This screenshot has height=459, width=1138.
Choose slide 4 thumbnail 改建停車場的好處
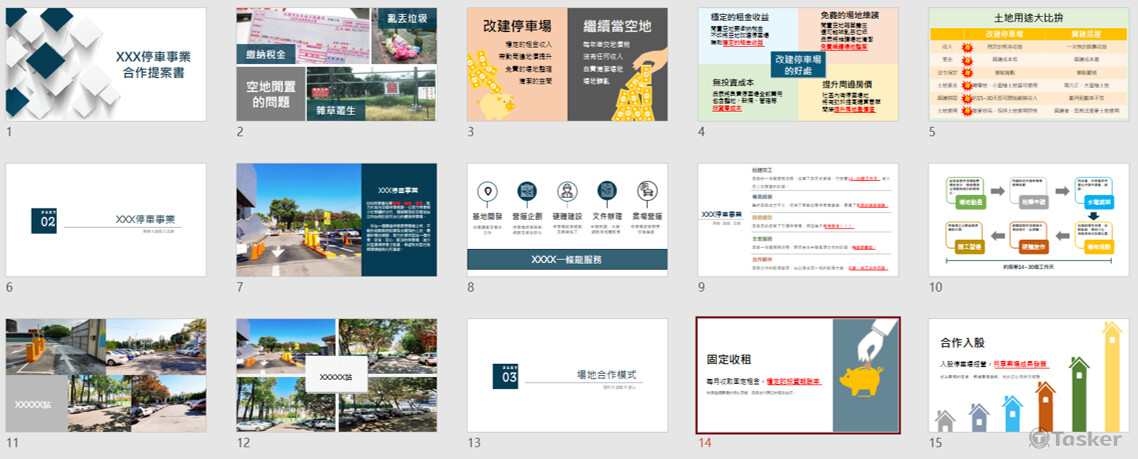pos(798,65)
